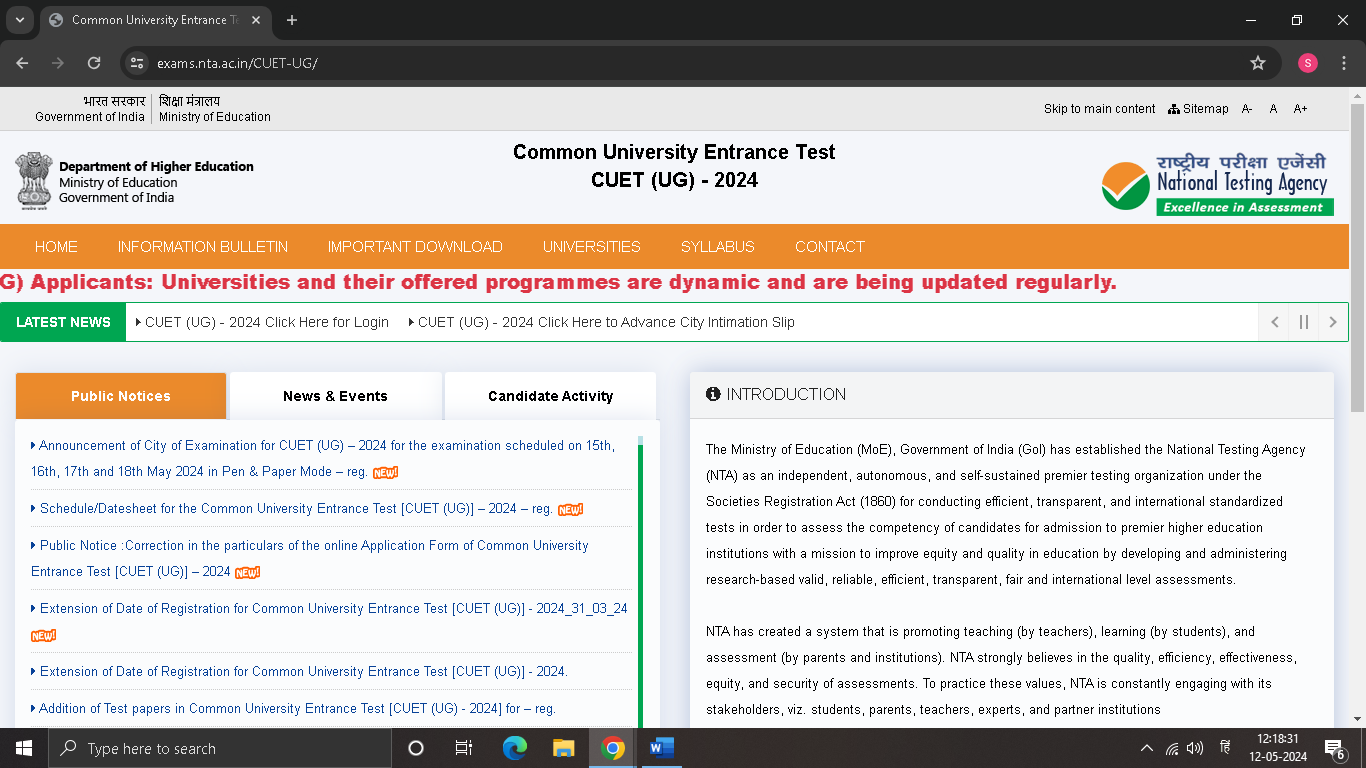The image size is (1366, 768).
Task: Click the taskbar search box
Action: (220, 748)
